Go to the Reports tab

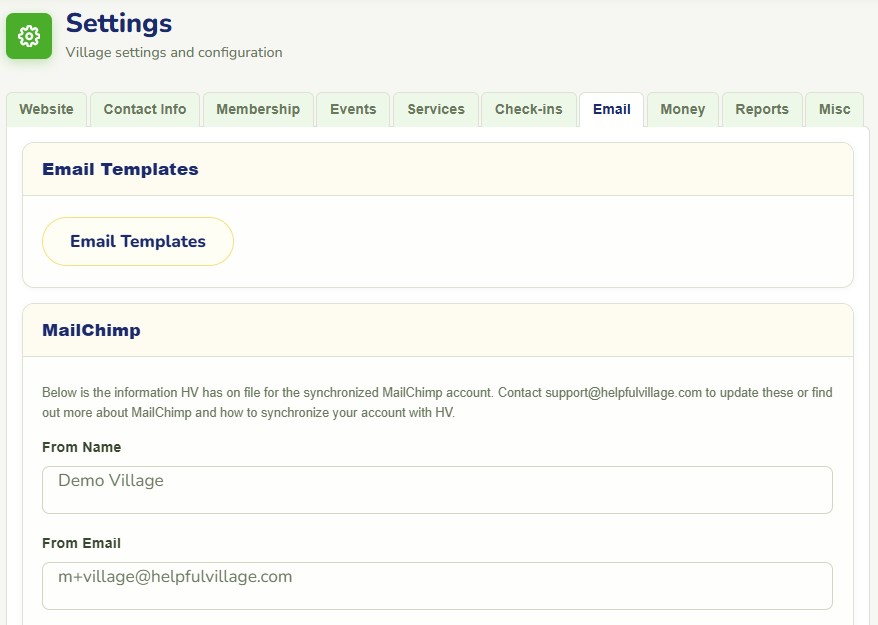[762, 109]
